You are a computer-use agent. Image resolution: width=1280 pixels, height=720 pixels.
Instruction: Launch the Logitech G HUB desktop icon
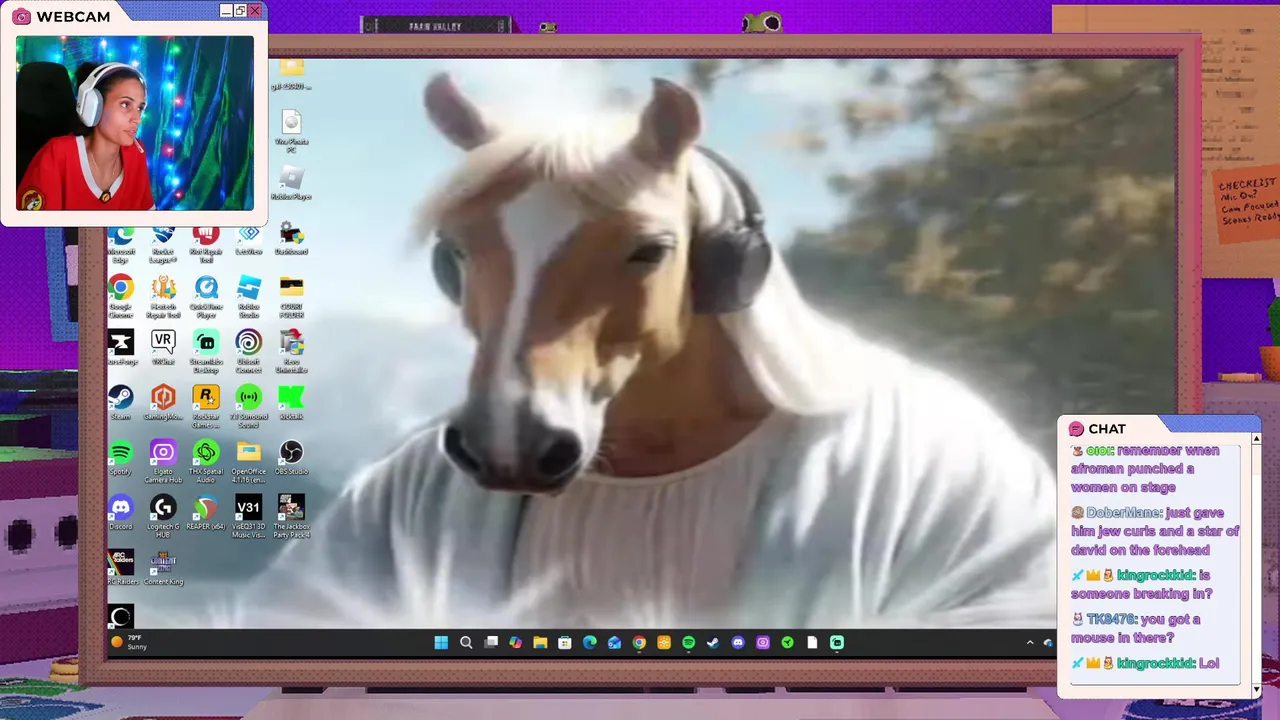coord(163,516)
